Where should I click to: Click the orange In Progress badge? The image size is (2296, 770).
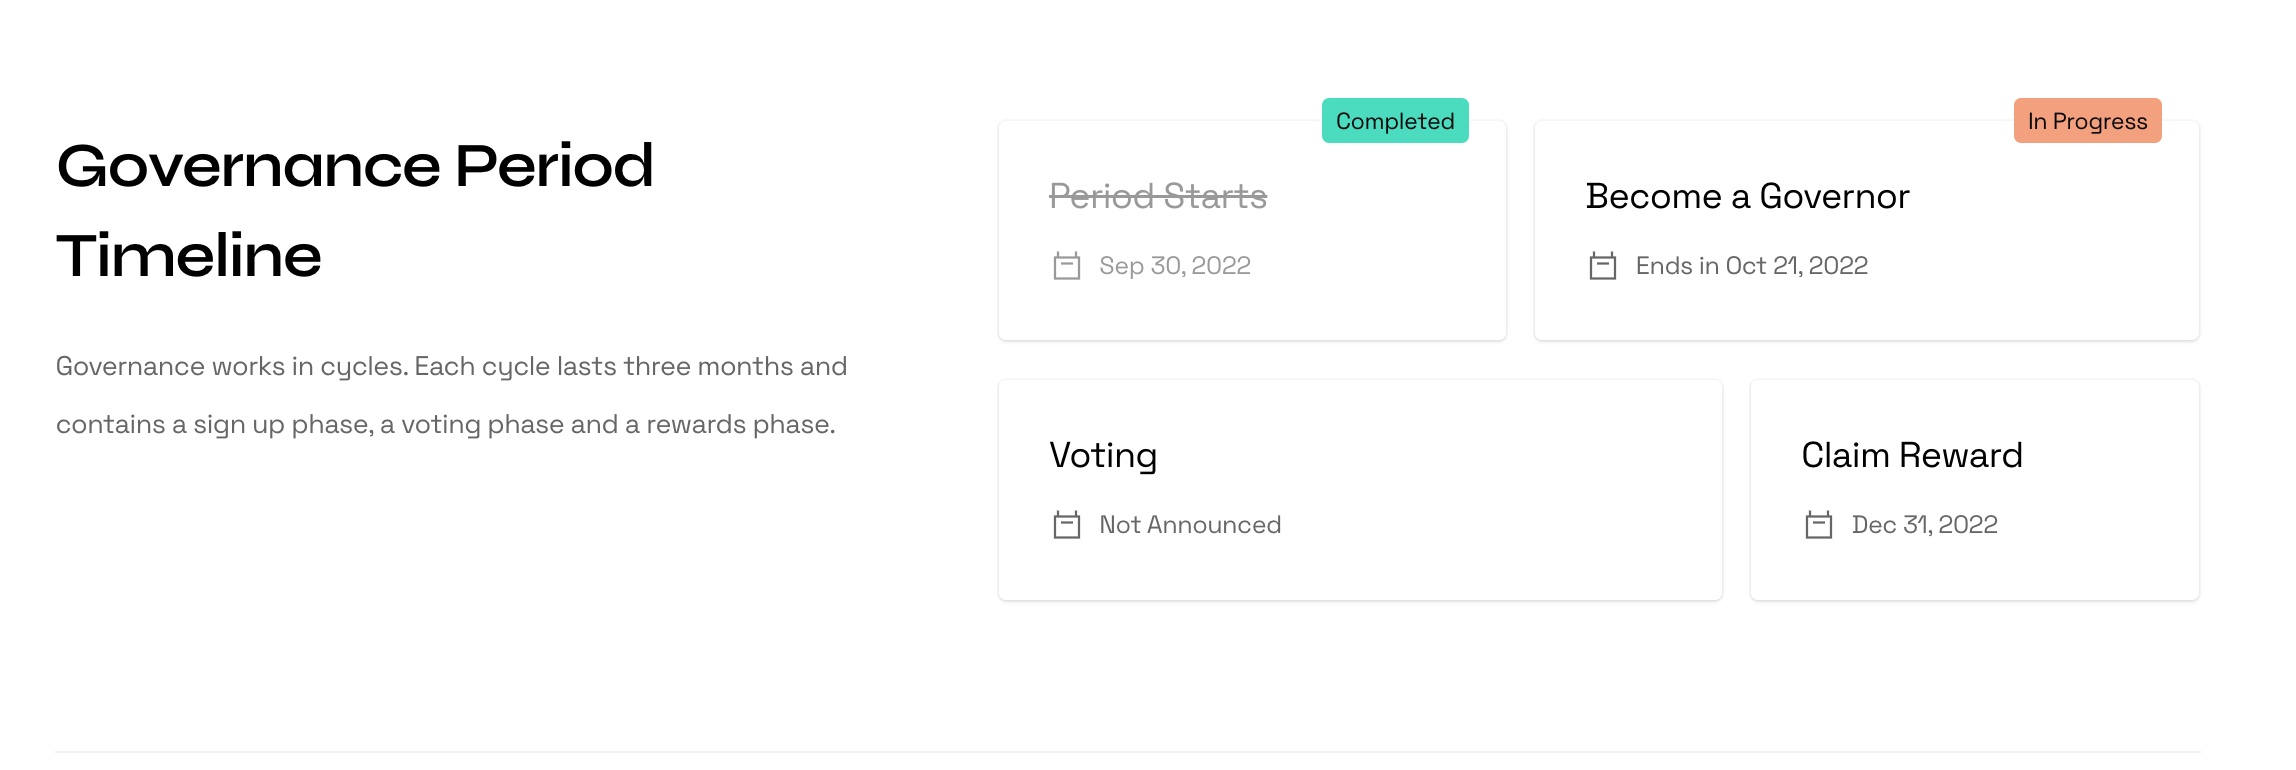click(x=2087, y=121)
